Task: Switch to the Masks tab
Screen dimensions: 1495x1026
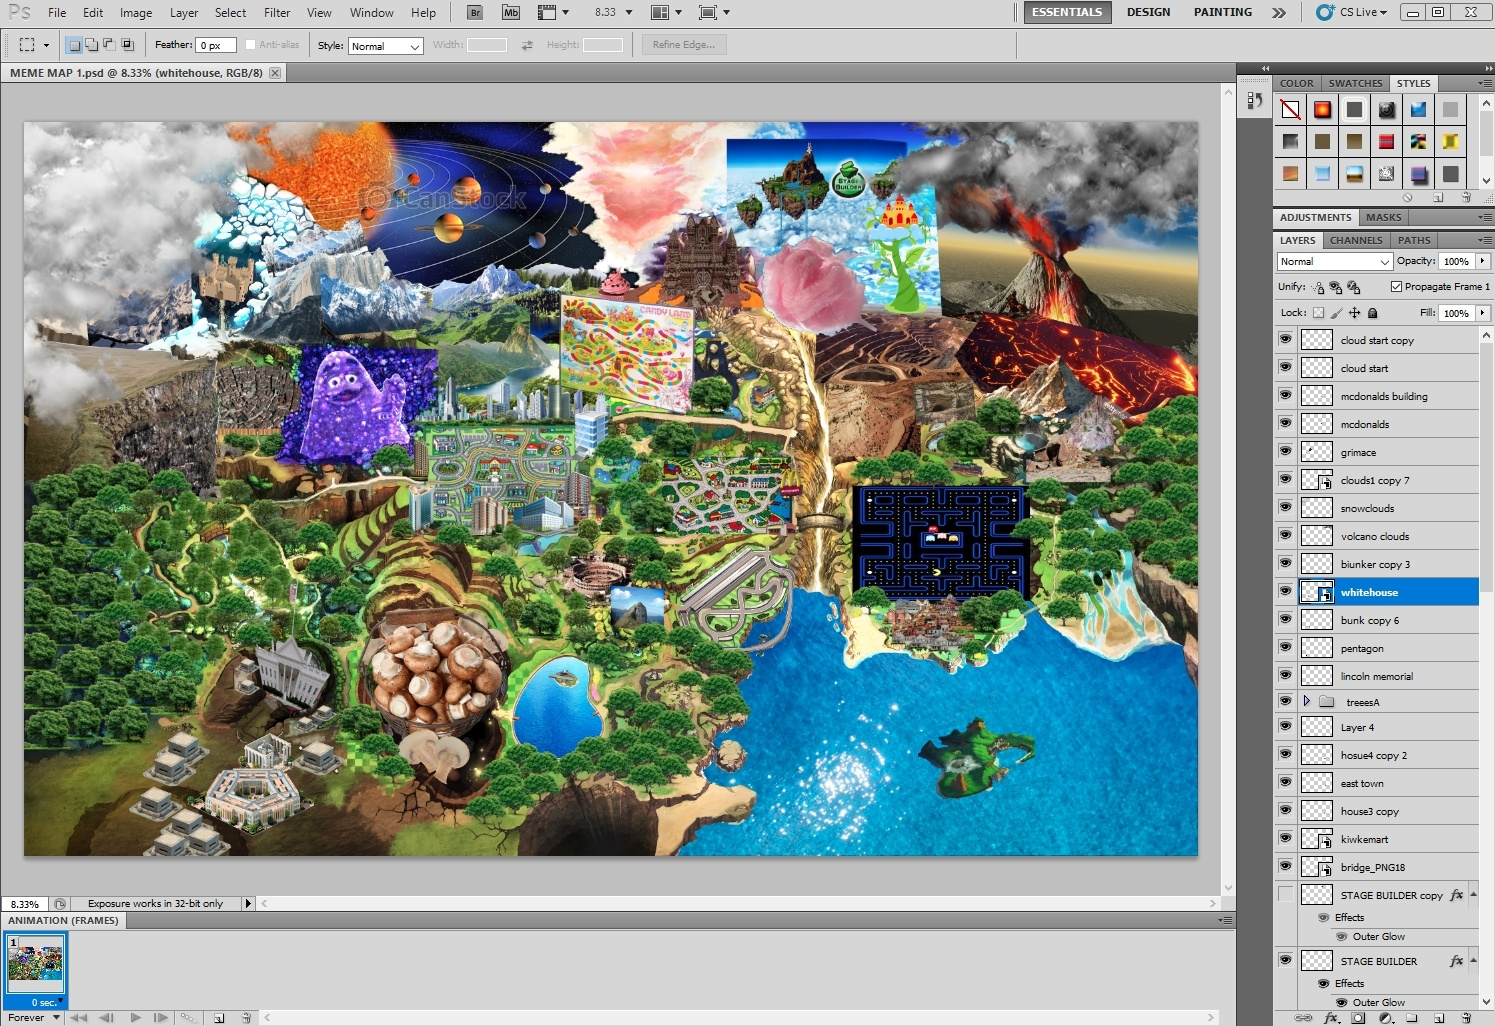Action: point(1383,218)
